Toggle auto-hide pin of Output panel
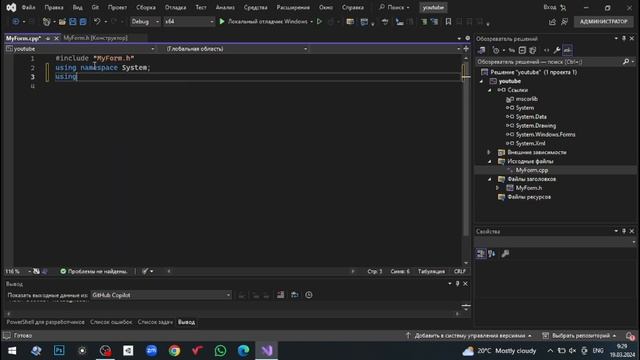 point(457,284)
